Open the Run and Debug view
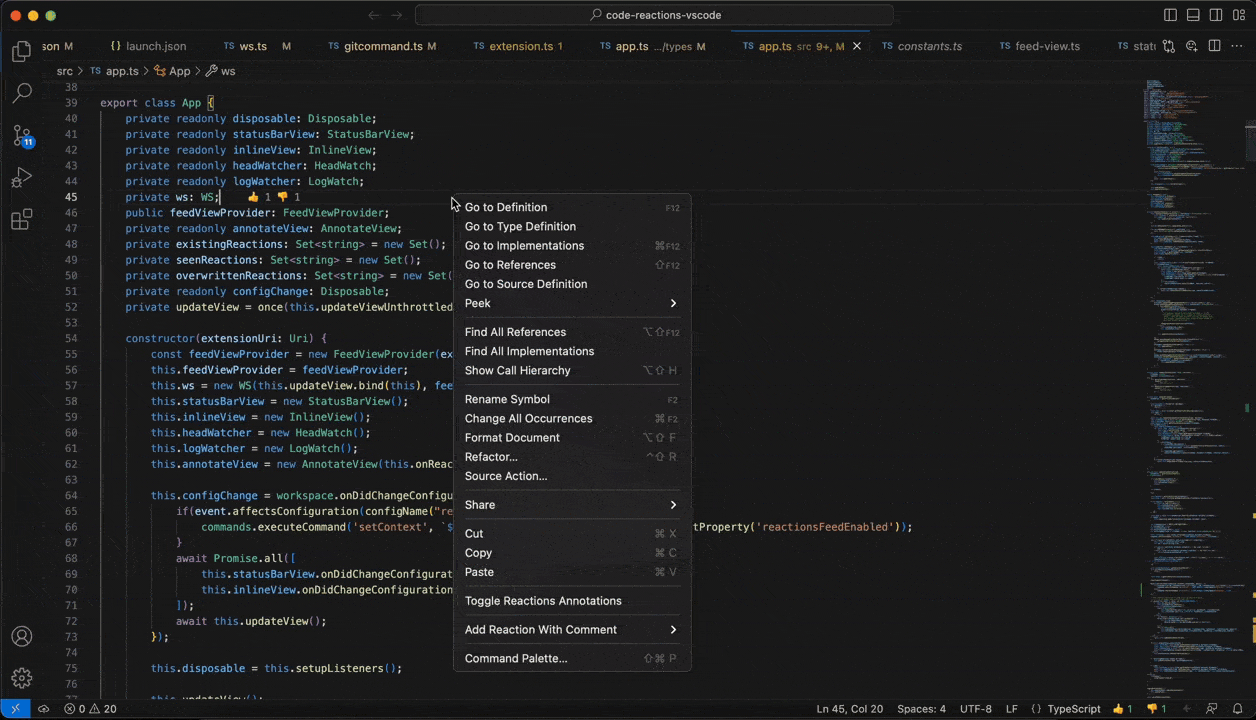The height and width of the screenshot is (720, 1256). click(22, 178)
